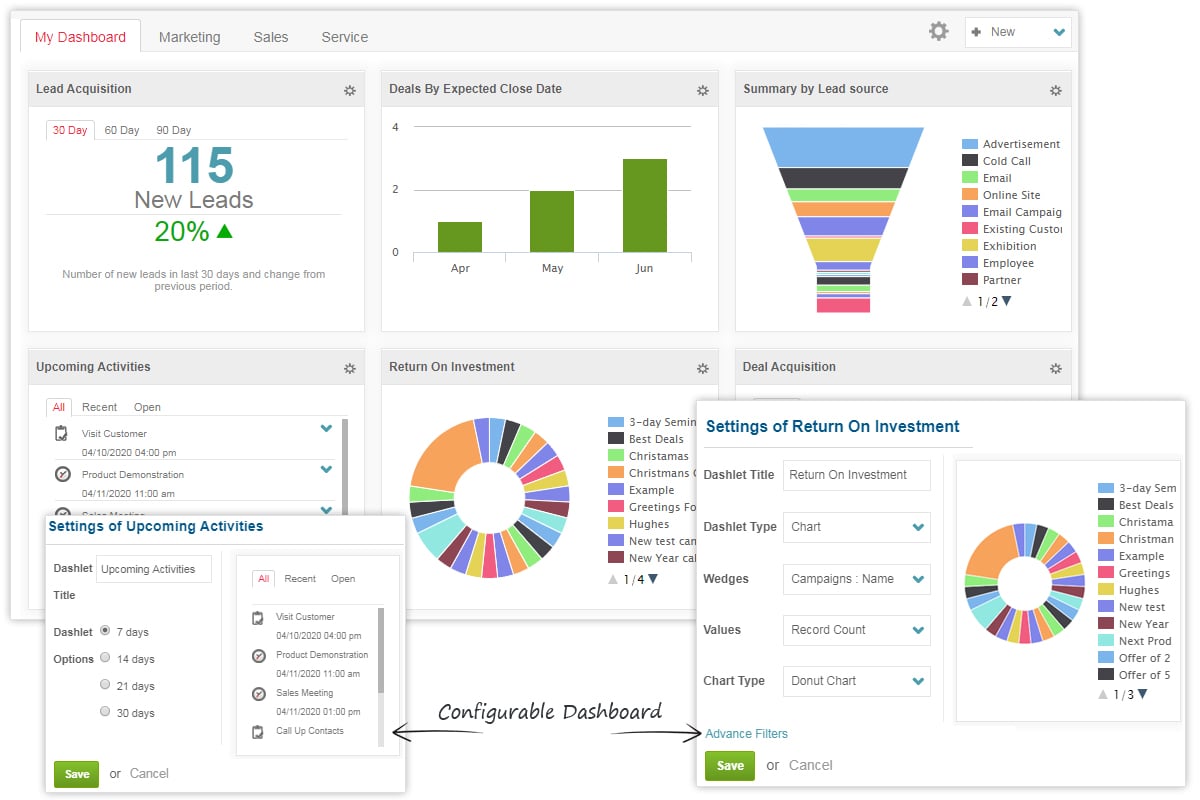1200x800 pixels.
Task: Click the Advertisement legend color swatch
Action: pos(969,144)
